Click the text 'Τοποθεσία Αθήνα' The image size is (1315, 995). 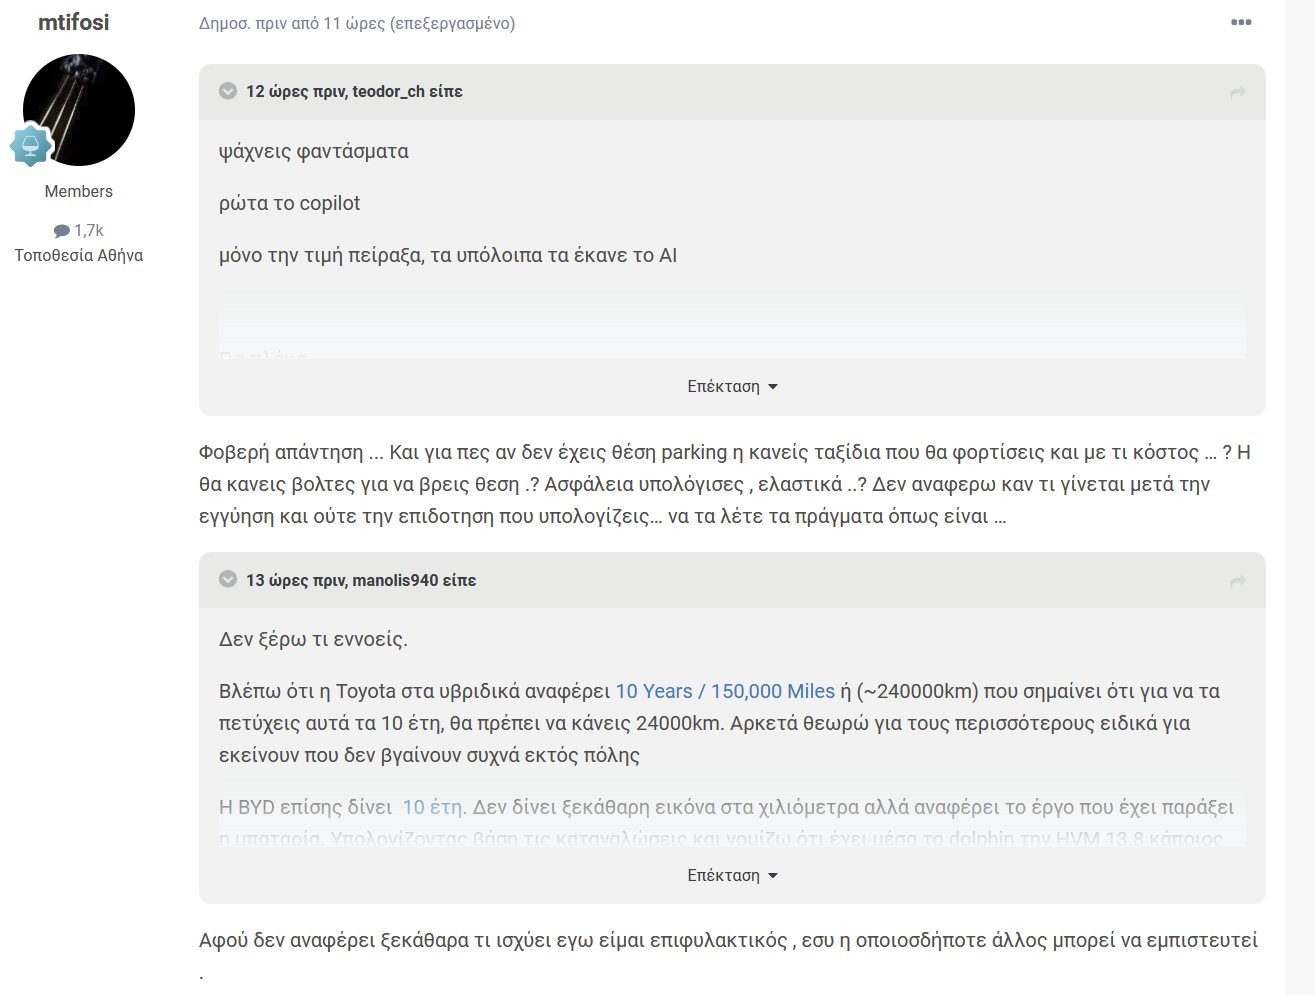(x=79, y=255)
